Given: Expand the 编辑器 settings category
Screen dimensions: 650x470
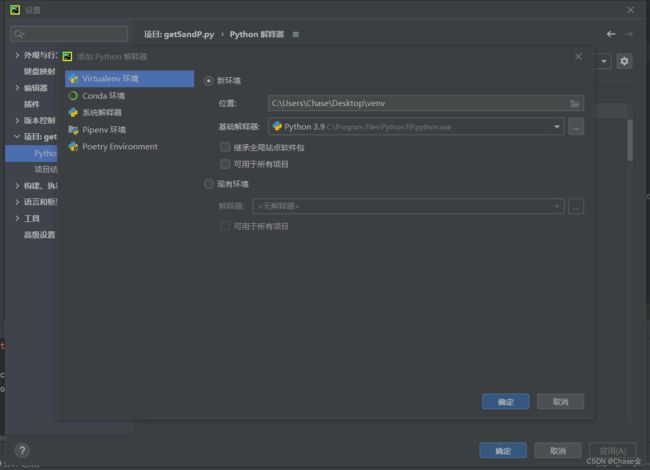Looking at the screenshot, I should (x=17, y=88).
